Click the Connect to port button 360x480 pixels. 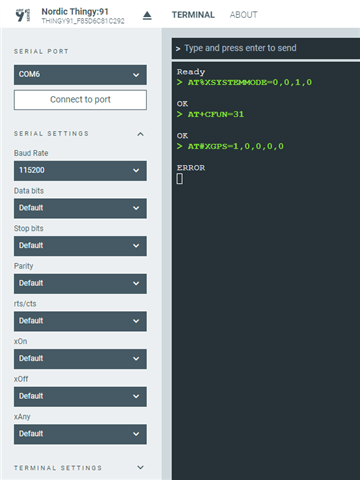pyautogui.click(x=80, y=100)
